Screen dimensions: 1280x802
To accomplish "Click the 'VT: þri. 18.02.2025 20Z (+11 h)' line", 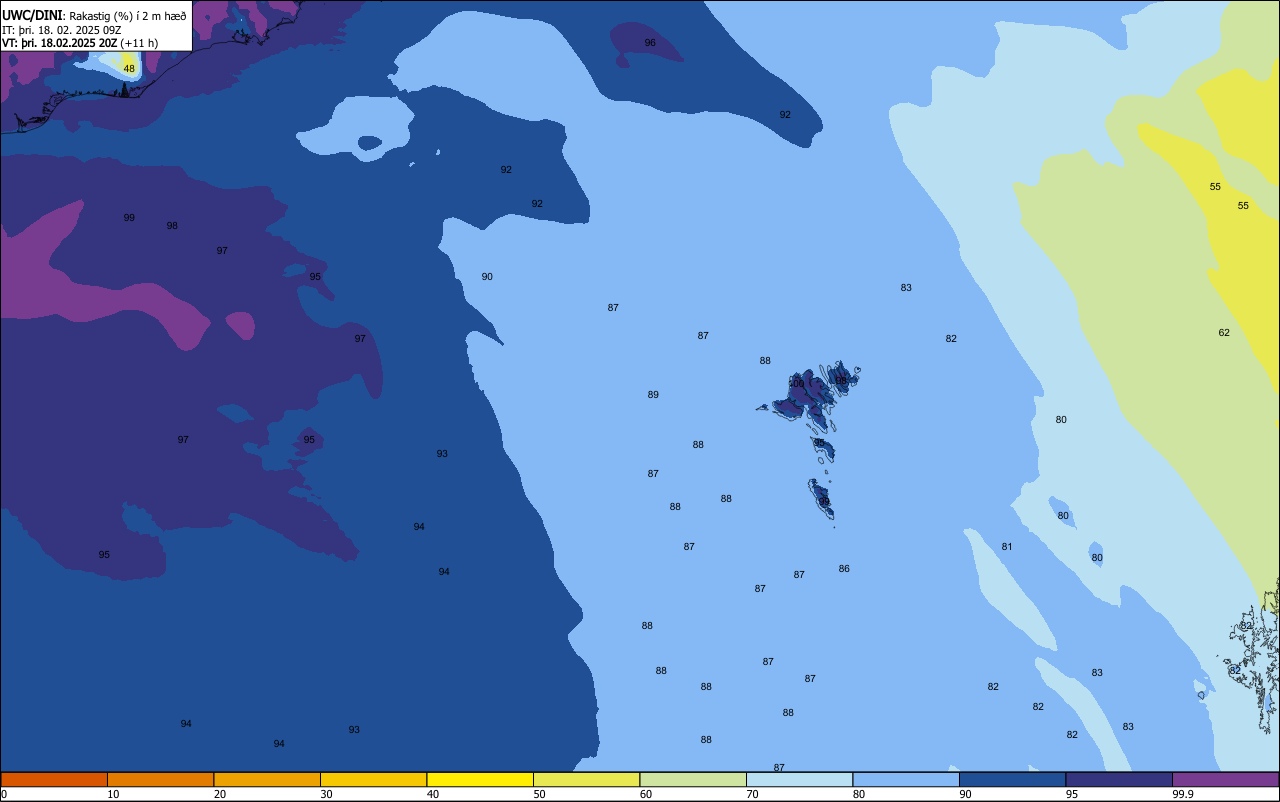I will 80,43.
